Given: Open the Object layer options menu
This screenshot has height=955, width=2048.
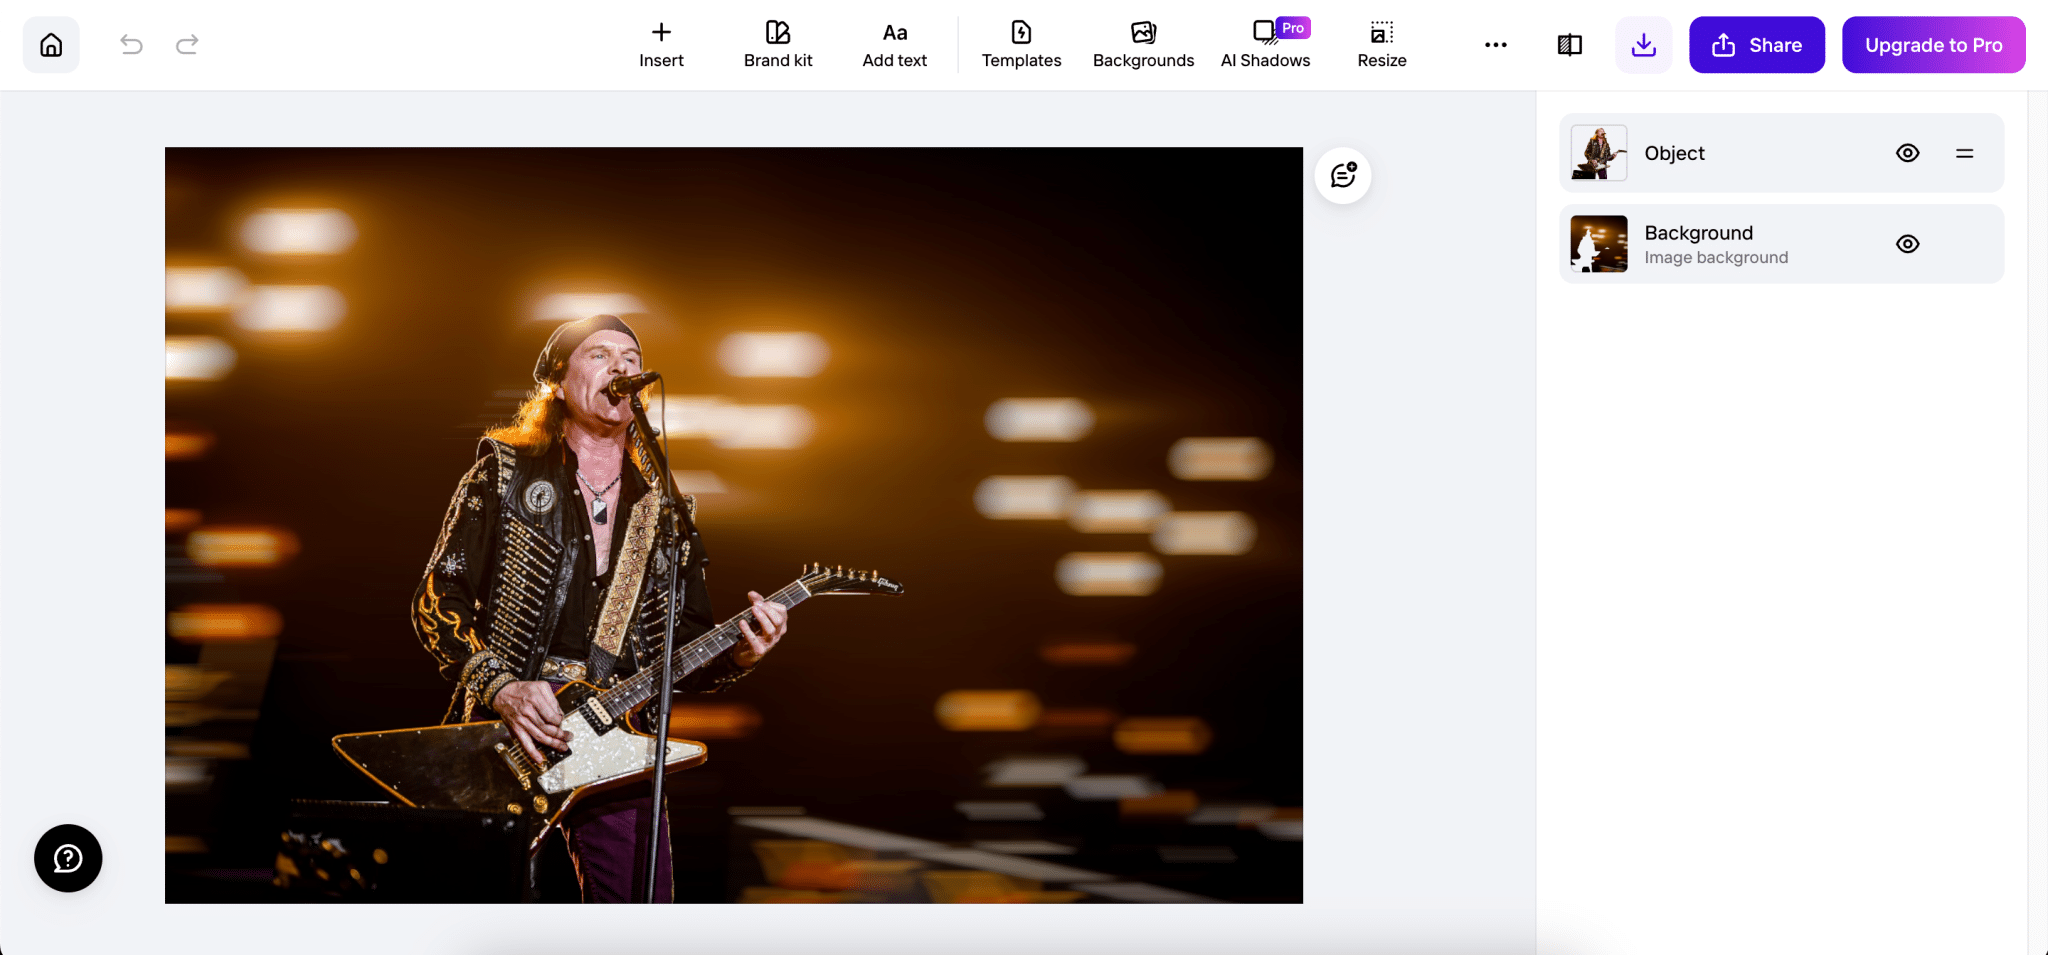Looking at the screenshot, I should point(1965,152).
